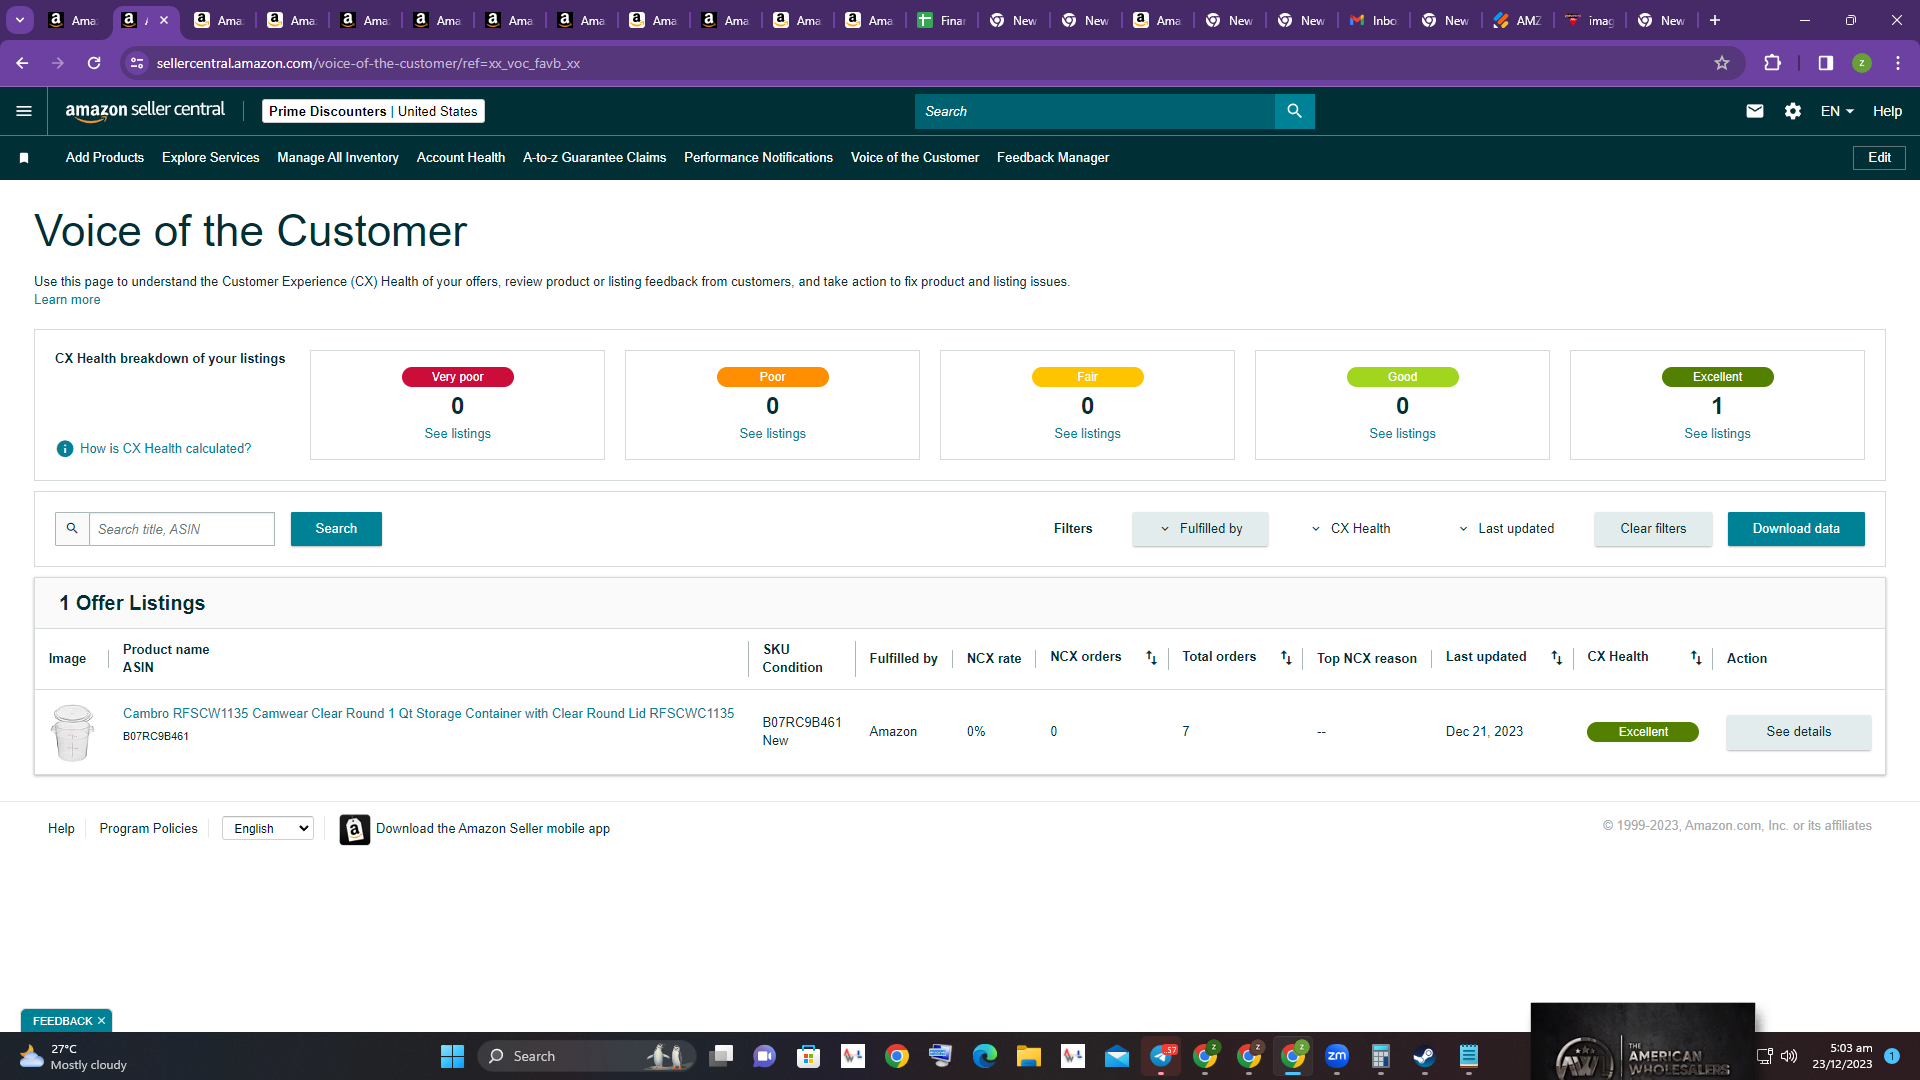Click Download data
The height and width of the screenshot is (1080, 1920).
pos(1796,529)
